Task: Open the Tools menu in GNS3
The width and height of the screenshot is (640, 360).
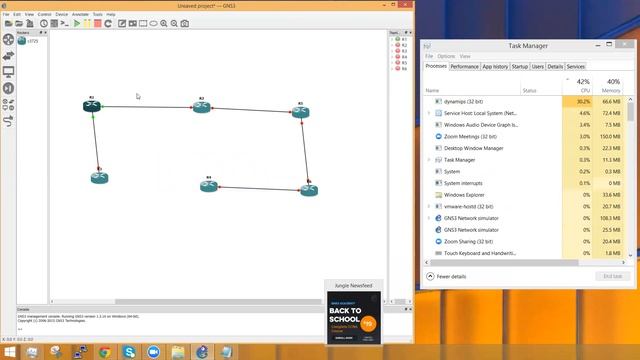Action: (98, 14)
